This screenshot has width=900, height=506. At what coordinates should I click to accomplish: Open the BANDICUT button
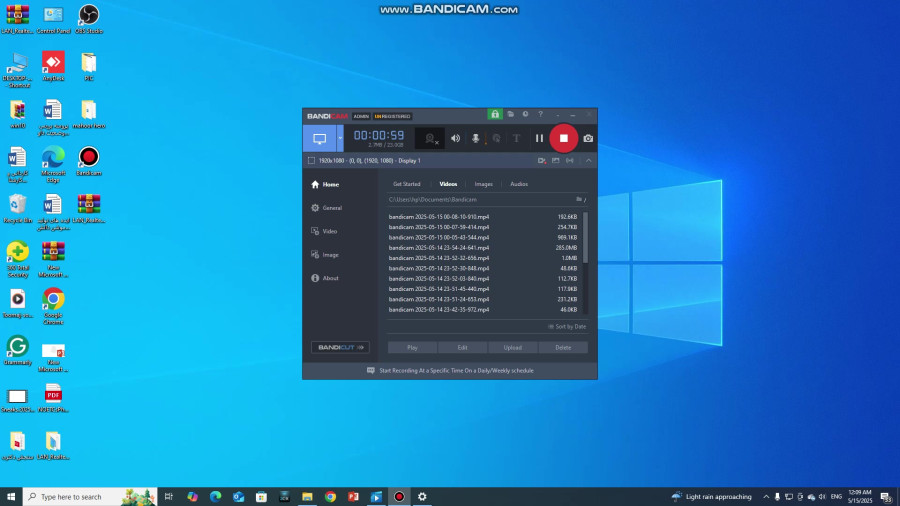tap(340, 347)
